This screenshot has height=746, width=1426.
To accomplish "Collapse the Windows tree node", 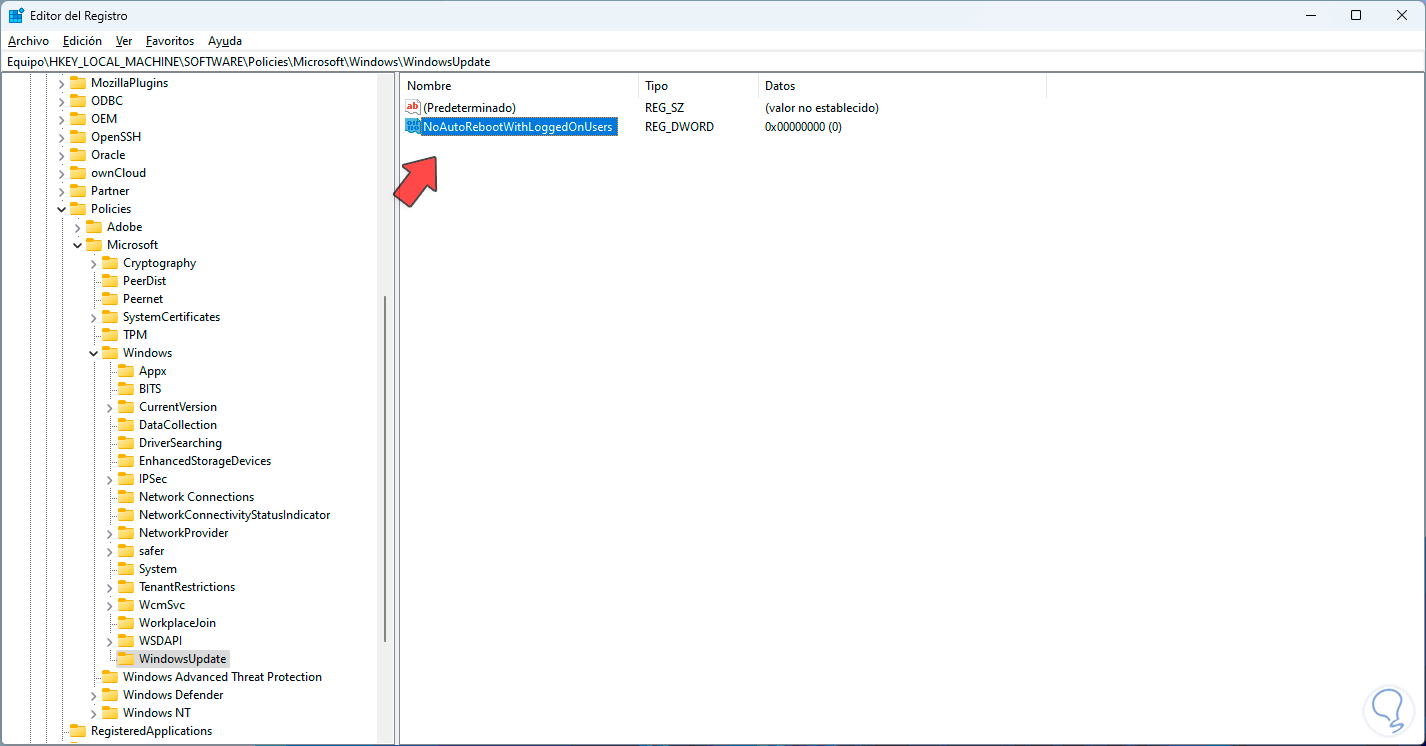I will pos(94,353).
